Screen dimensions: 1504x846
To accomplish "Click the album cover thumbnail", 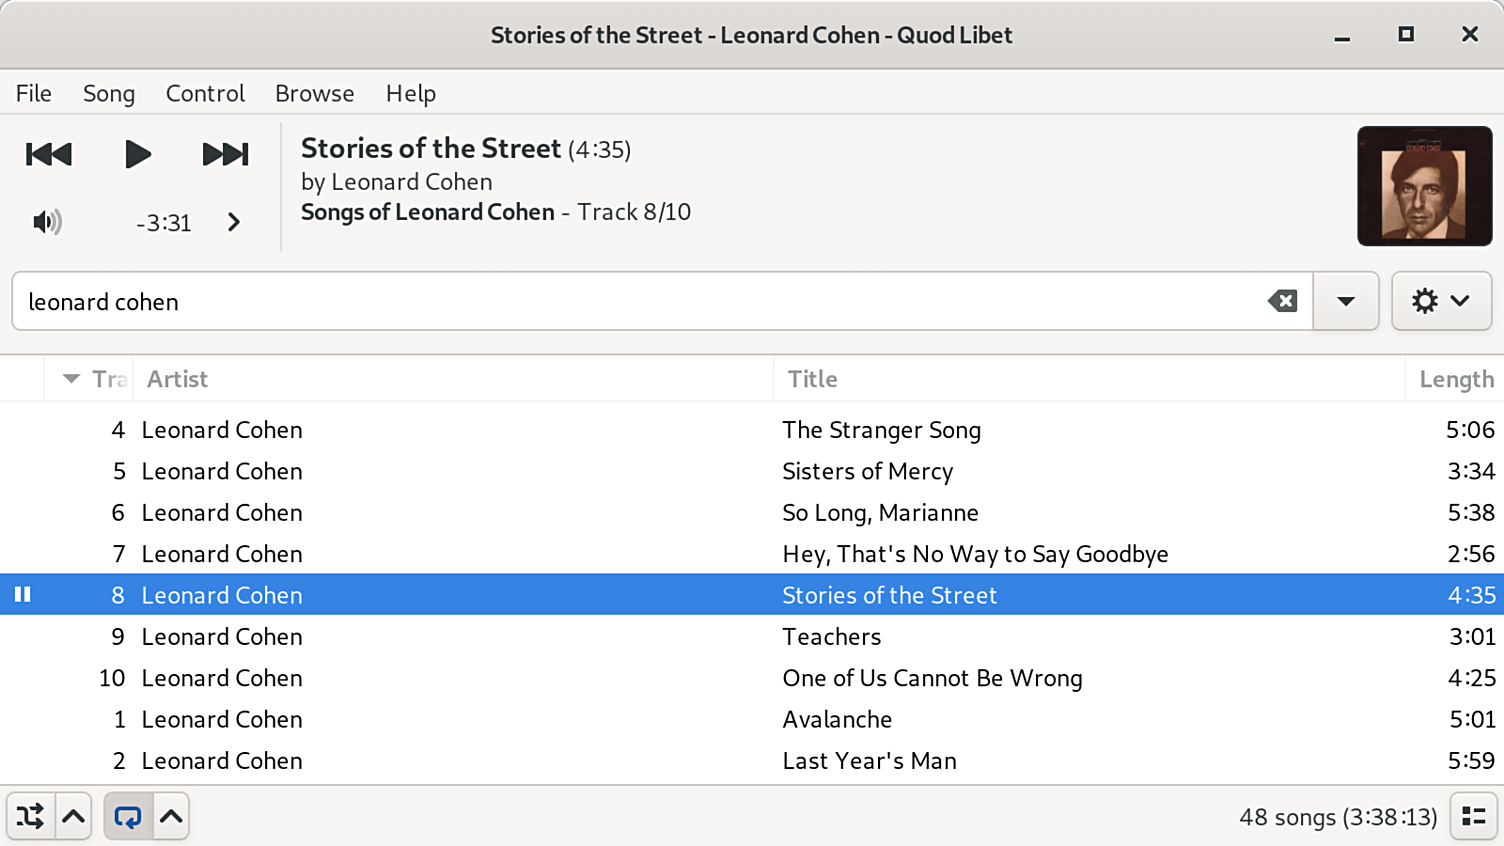I will tap(1424, 186).
